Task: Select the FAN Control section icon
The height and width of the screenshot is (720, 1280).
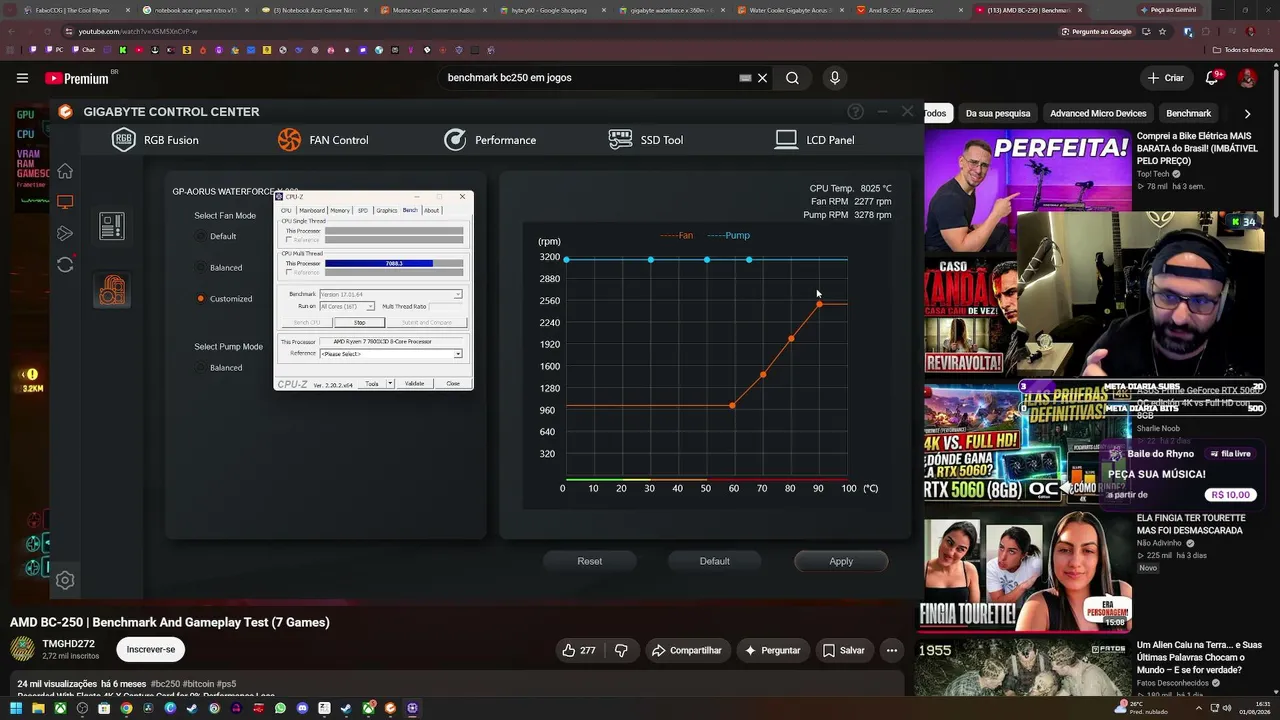Action: coord(289,140)
